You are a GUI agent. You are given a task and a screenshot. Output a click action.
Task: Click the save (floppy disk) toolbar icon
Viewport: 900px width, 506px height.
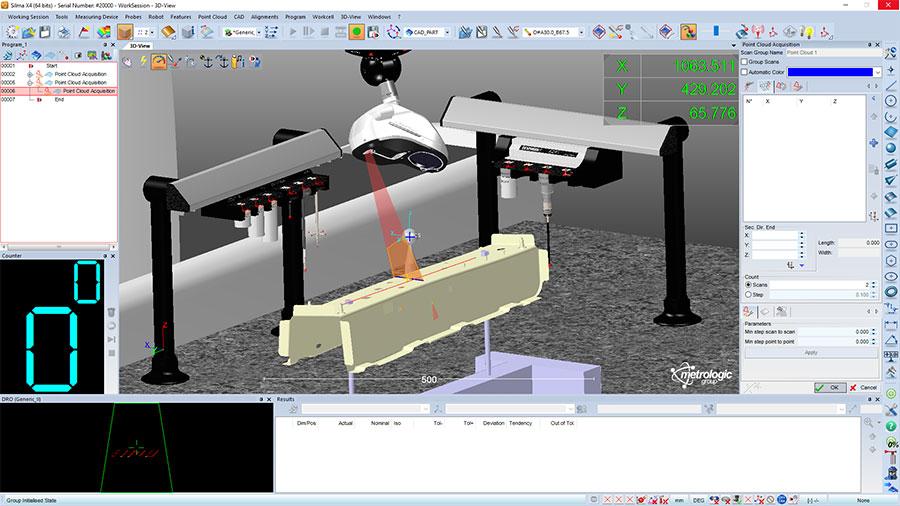click(46, 32)
